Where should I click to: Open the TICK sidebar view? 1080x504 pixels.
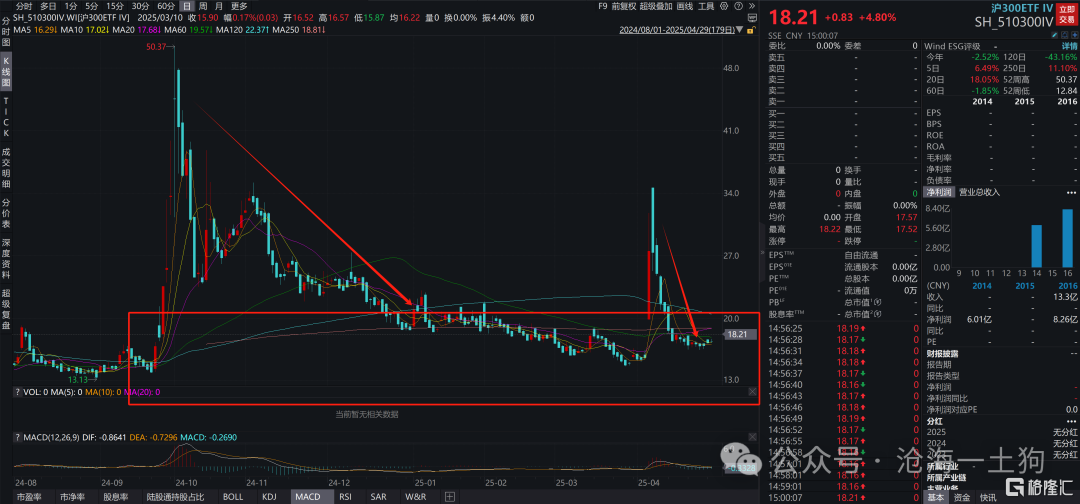point(6,117)
